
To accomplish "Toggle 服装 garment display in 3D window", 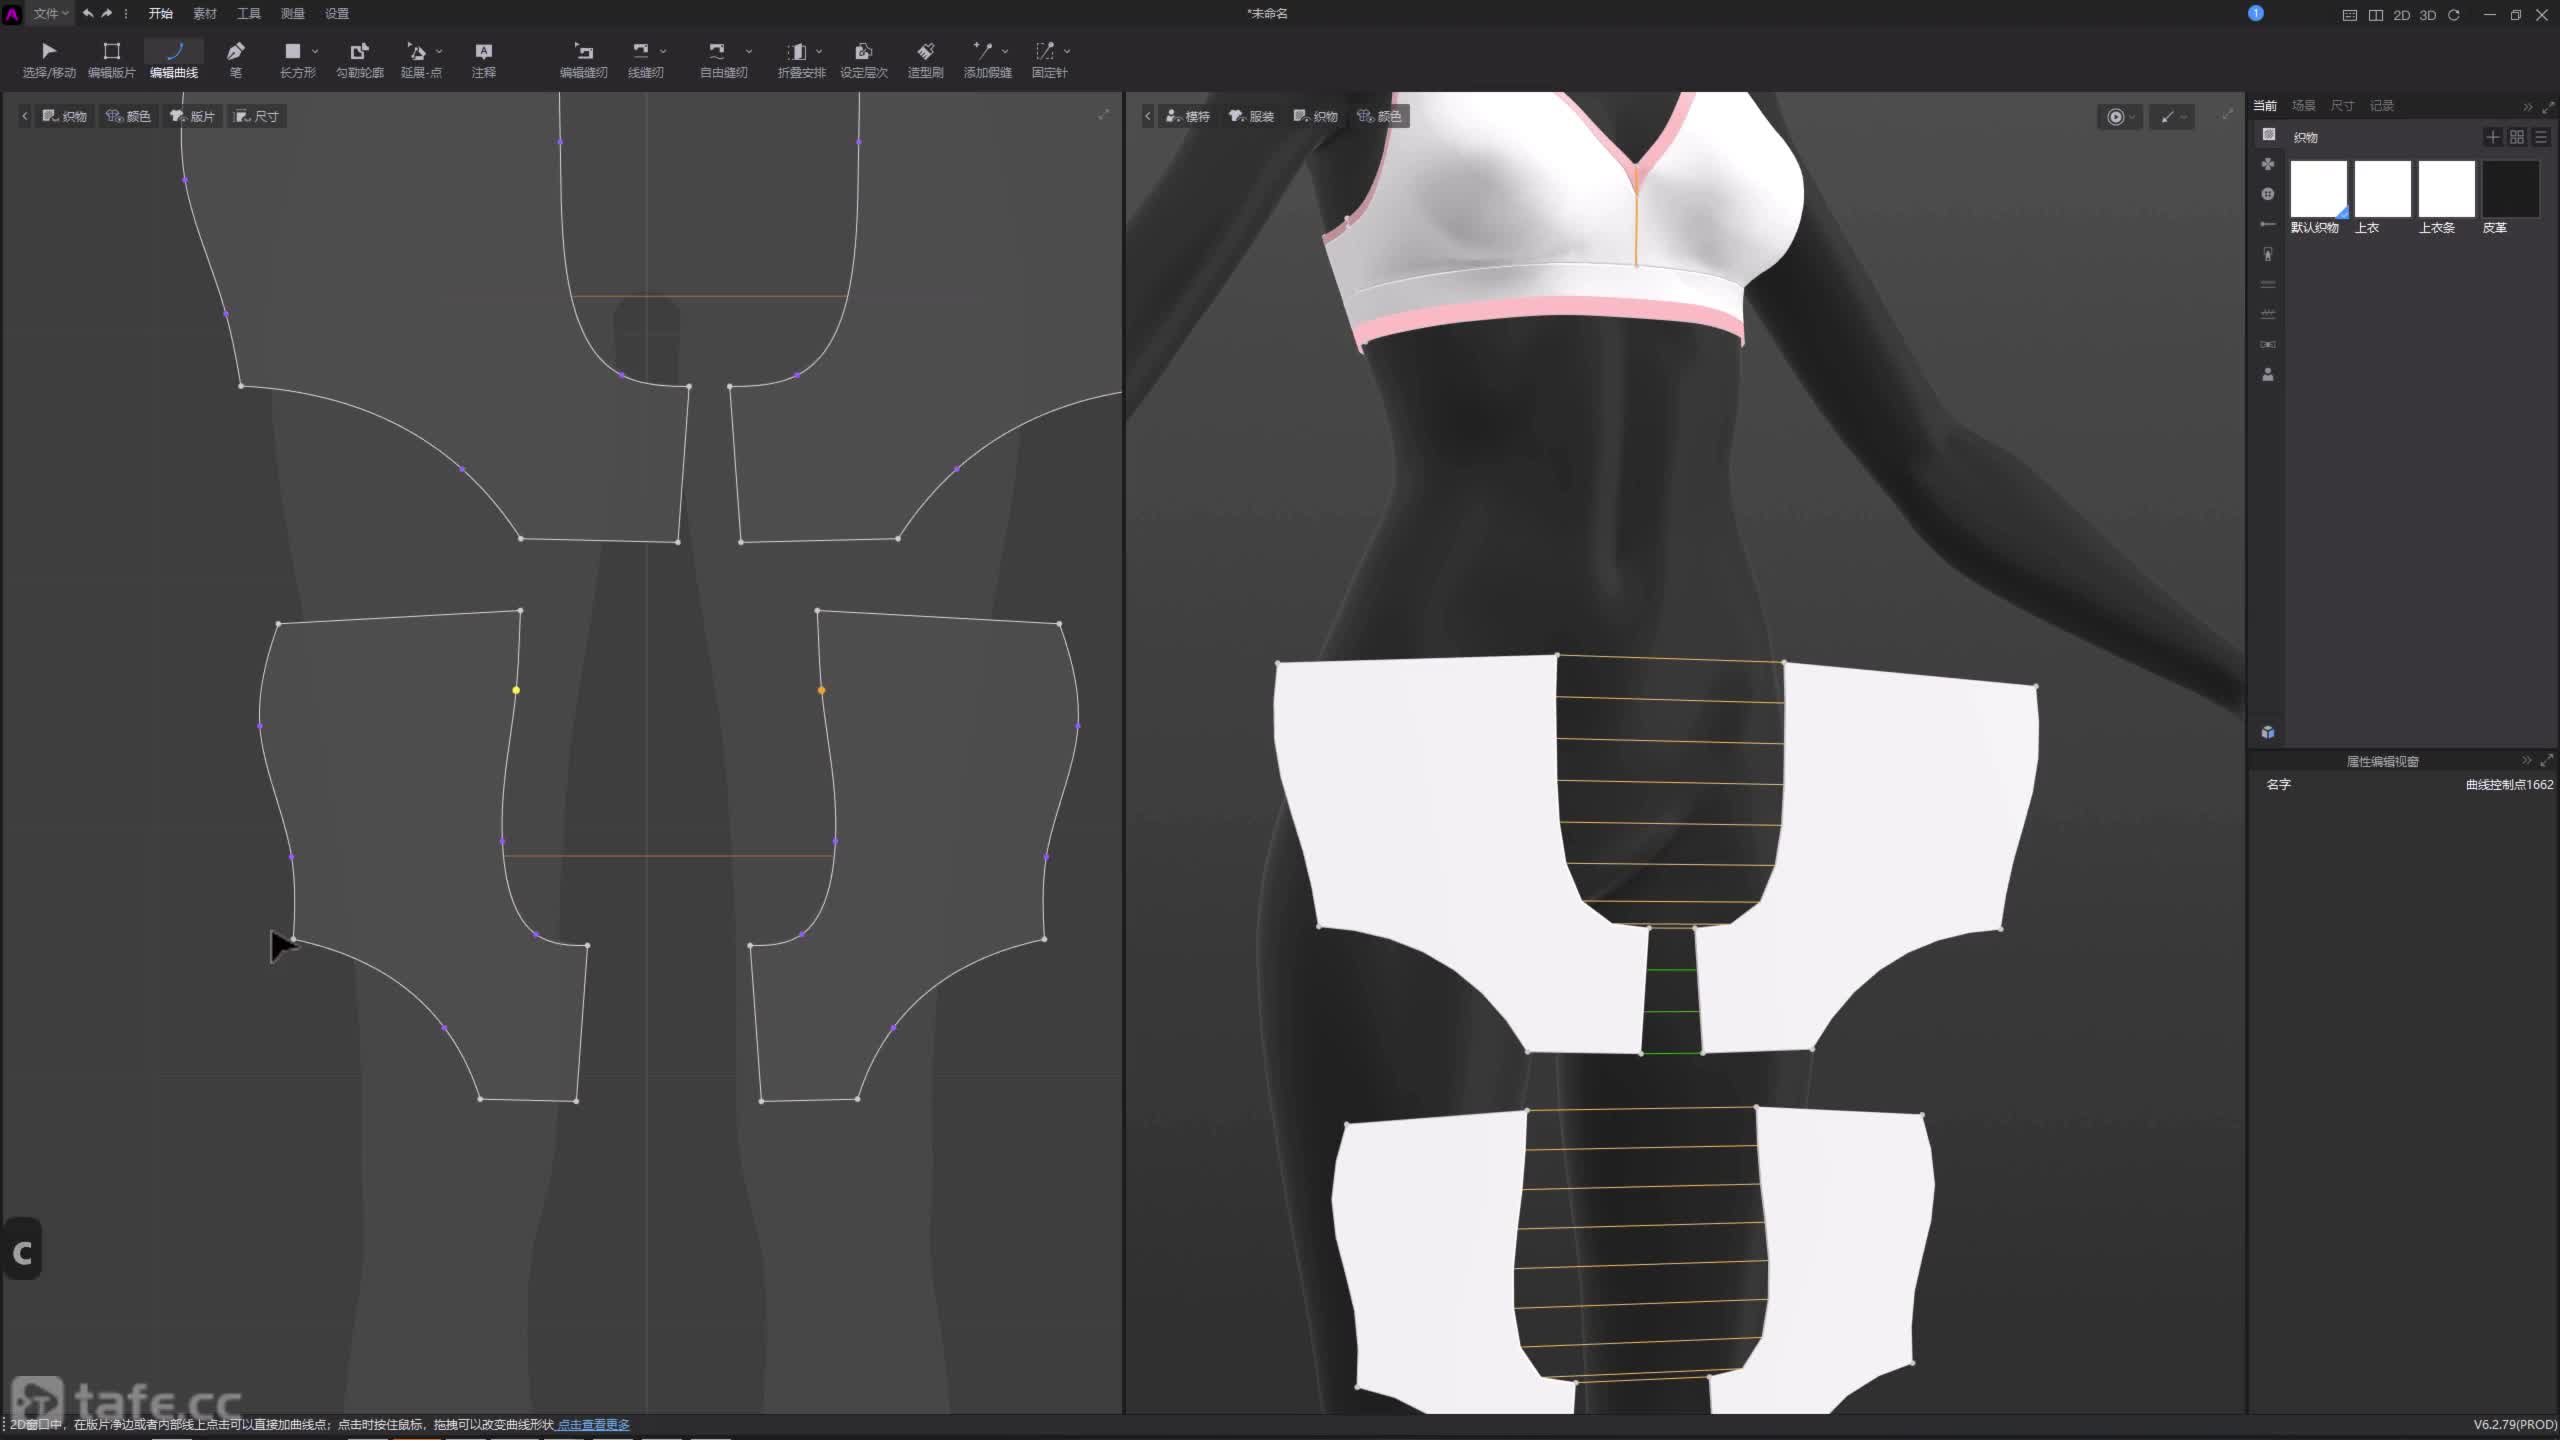I will coord(1252,116).
